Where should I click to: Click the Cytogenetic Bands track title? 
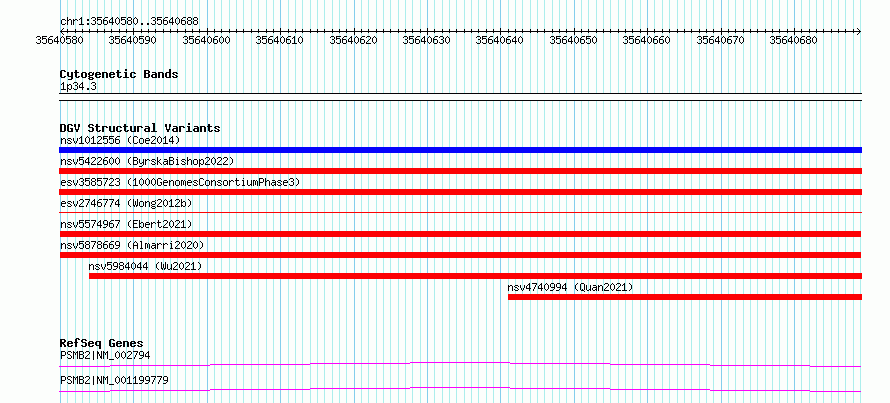[119, 74]
